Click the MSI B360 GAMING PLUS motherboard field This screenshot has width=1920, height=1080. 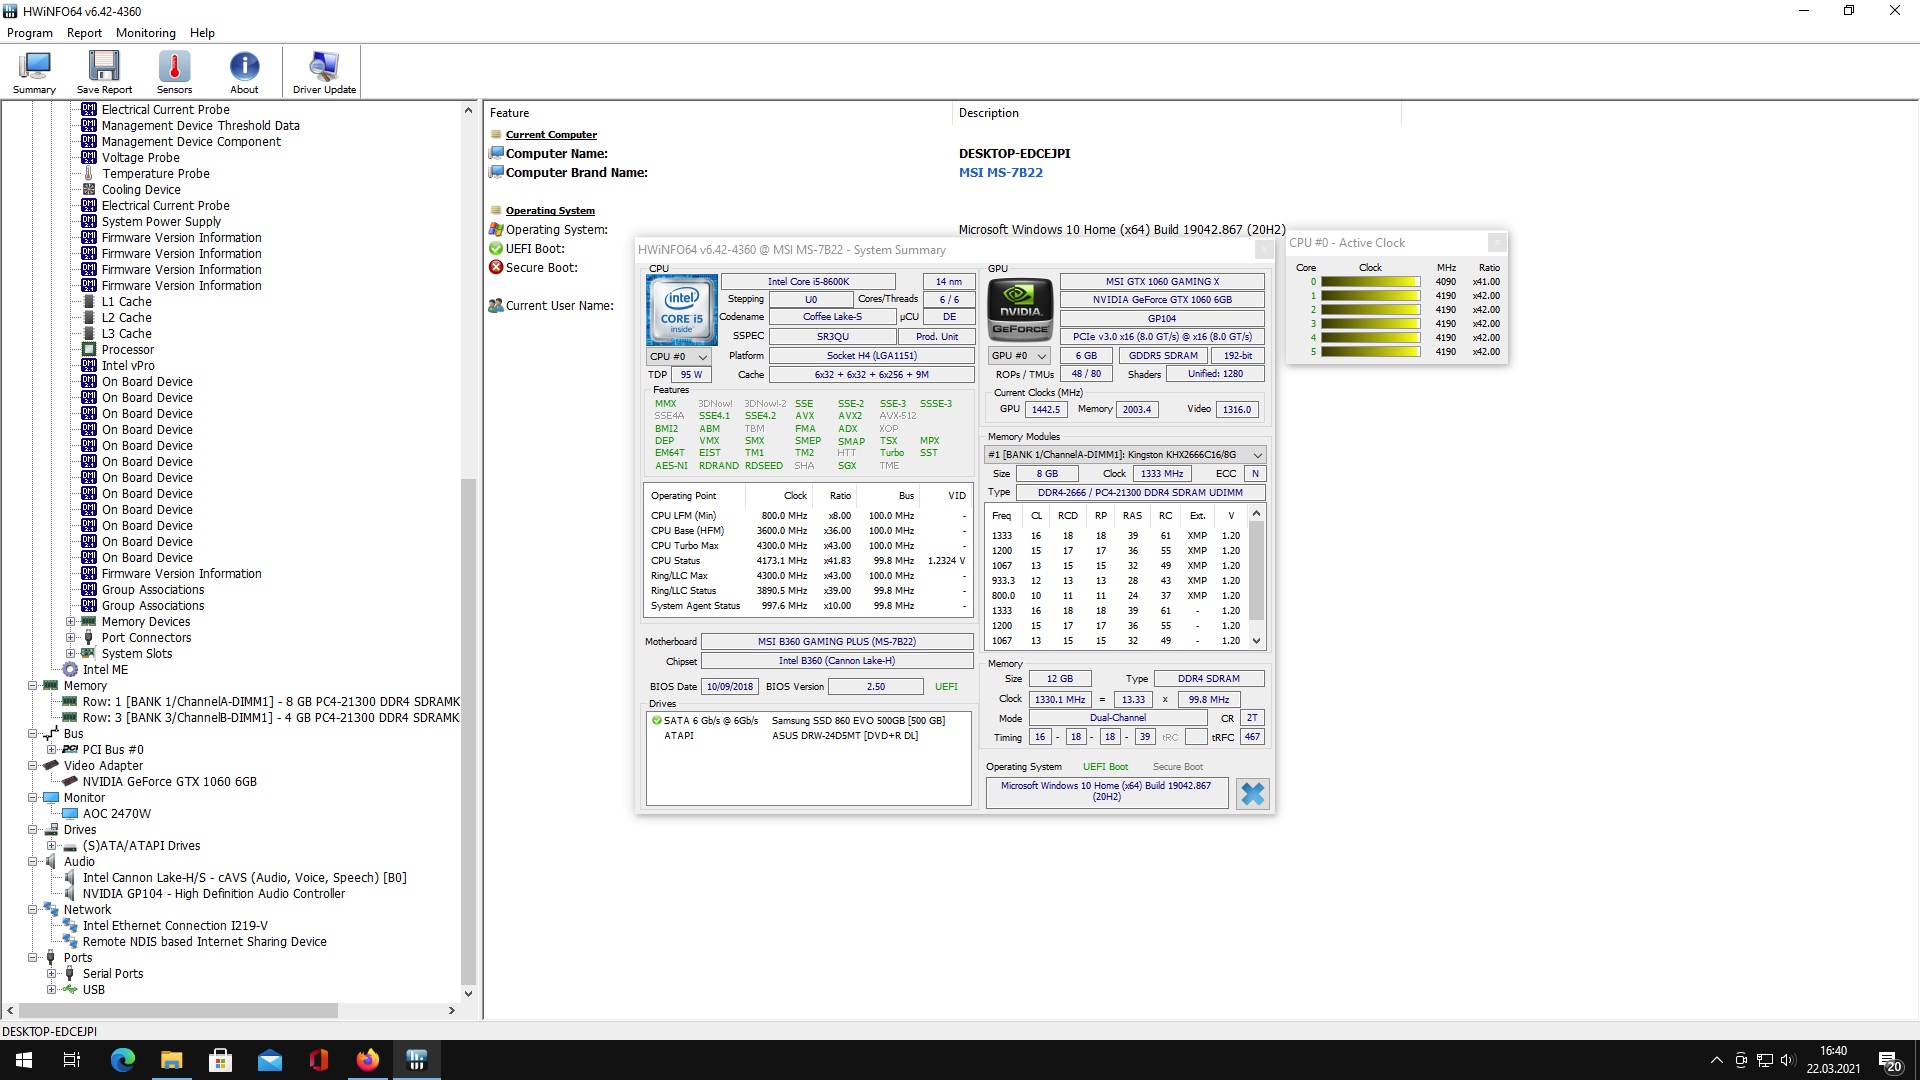pyautogui.click(x=837, y=642)
